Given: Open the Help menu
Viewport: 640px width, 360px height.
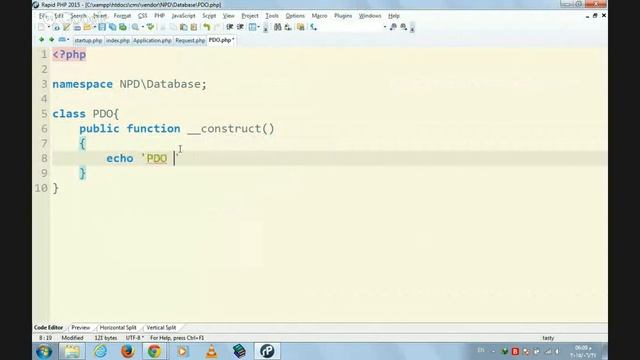Looking at the screenshot, I should tap(393, 16).
